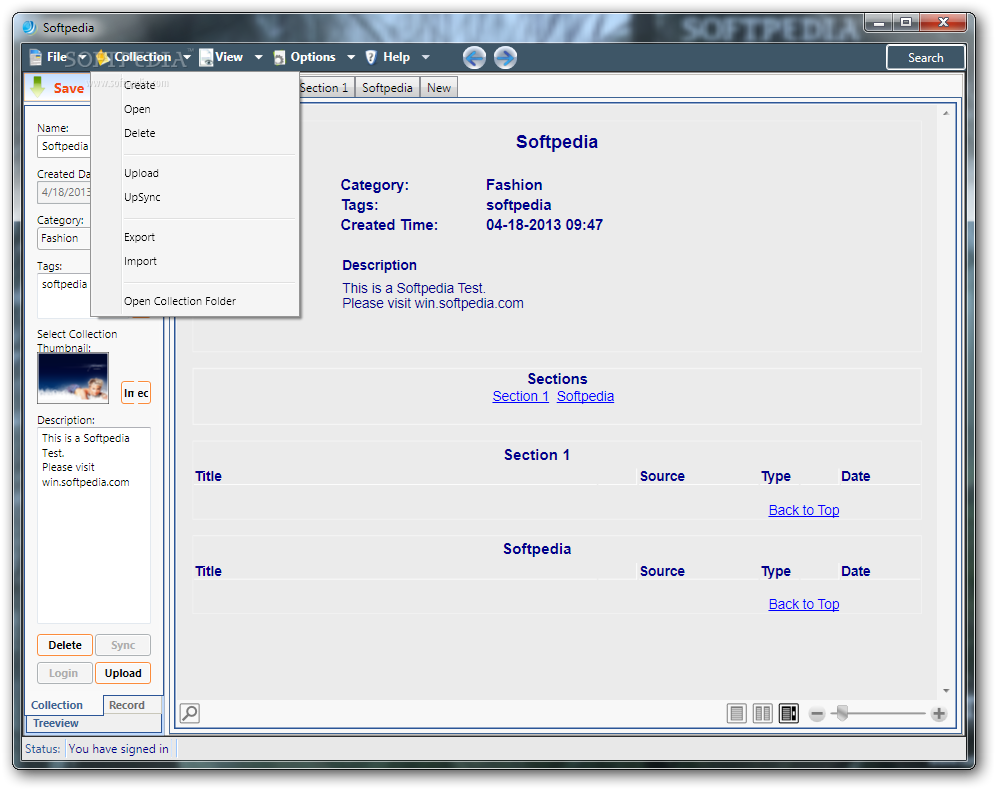Click the Description text area
Screen dimensions: 996x790
click(x=94, y=525)
